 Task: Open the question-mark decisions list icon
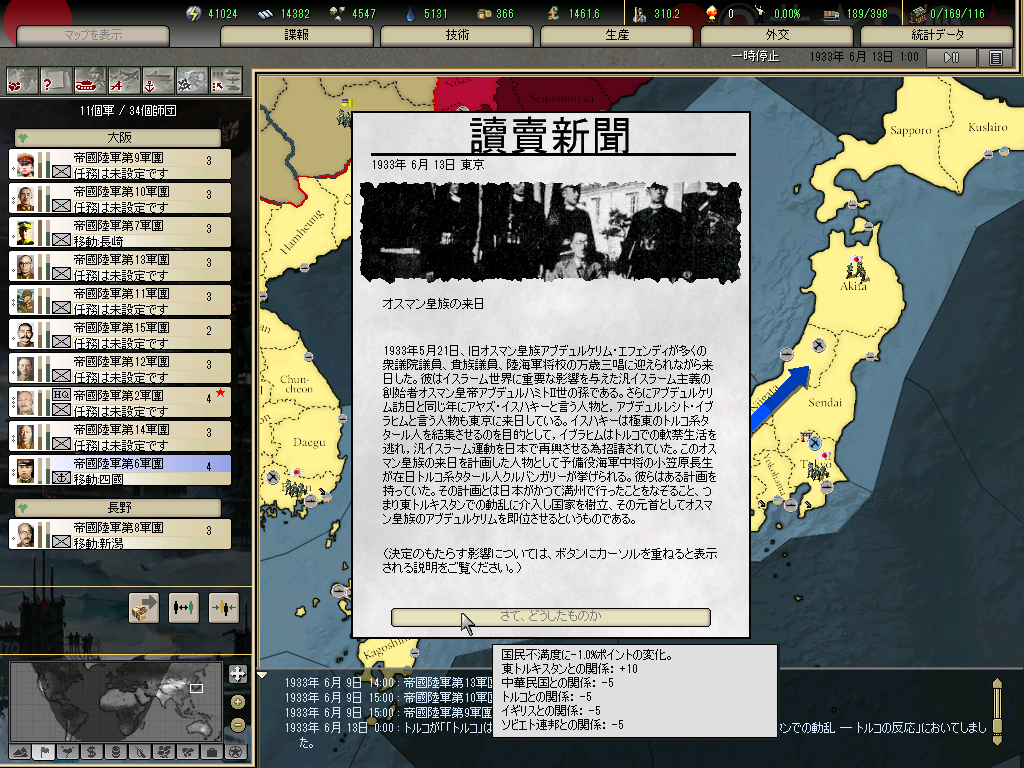[x=56, y=80]
